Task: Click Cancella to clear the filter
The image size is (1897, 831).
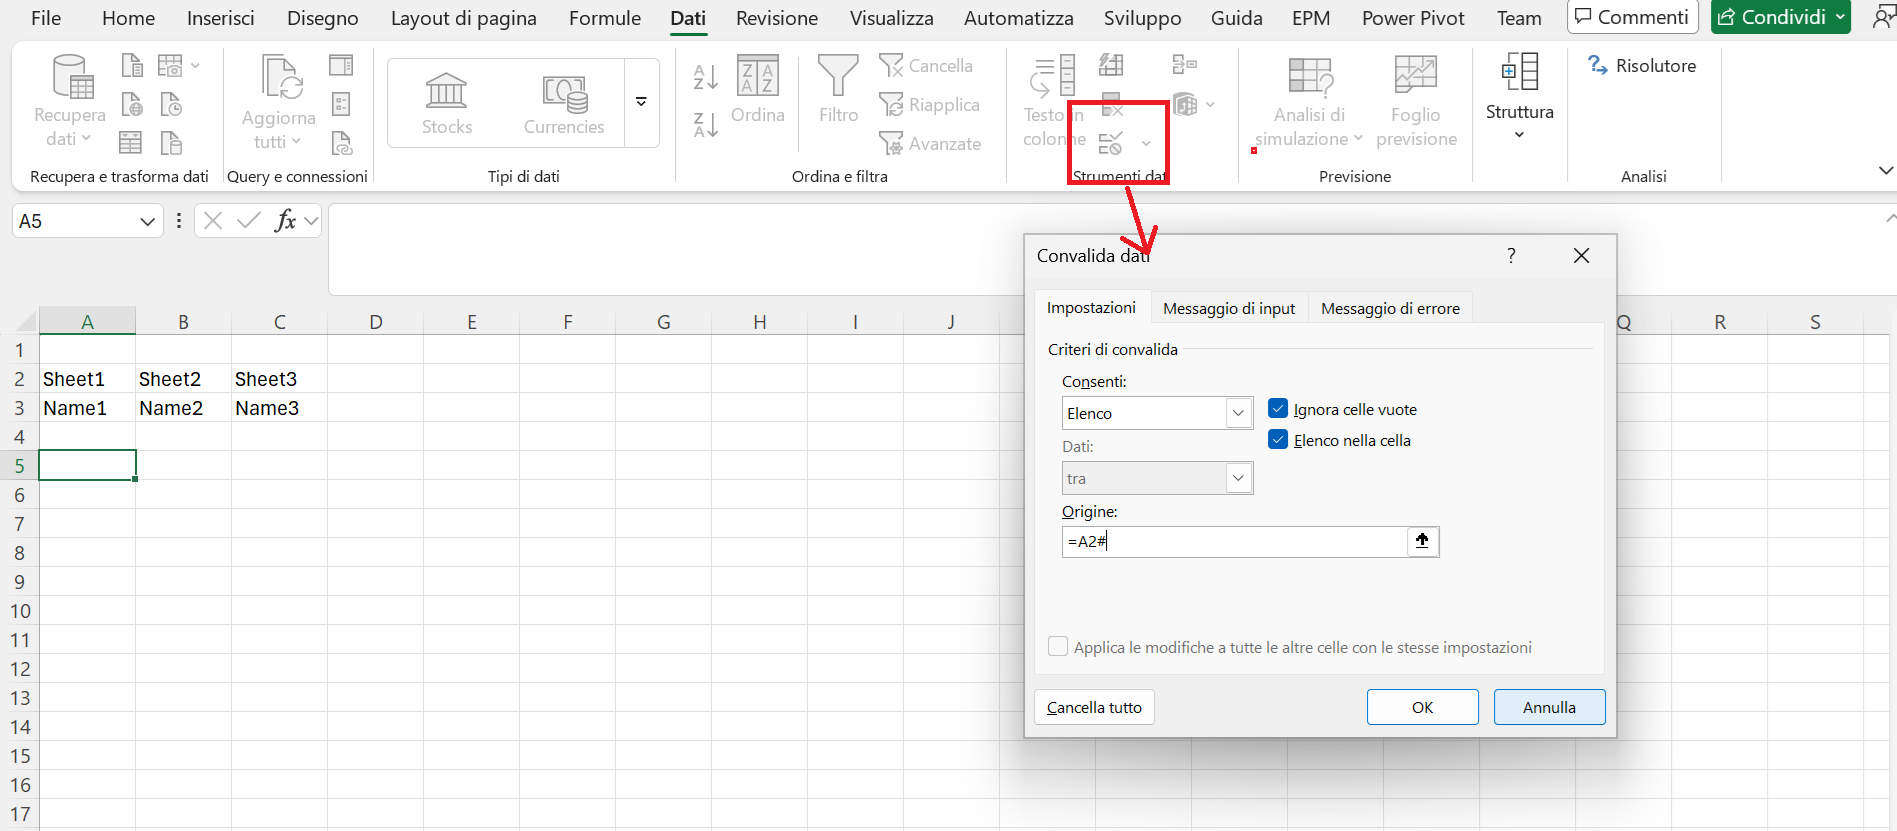Action: [926, 66]
